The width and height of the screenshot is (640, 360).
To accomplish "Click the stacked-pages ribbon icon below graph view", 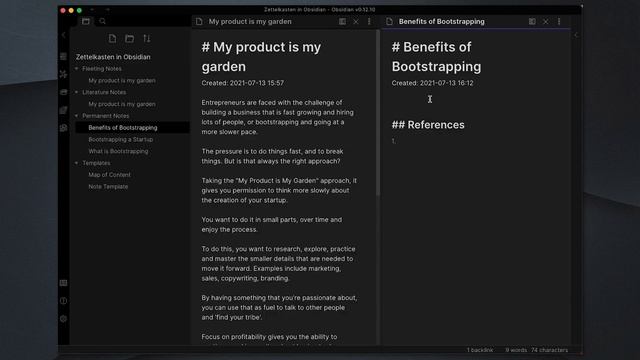I will coord(63,110).
